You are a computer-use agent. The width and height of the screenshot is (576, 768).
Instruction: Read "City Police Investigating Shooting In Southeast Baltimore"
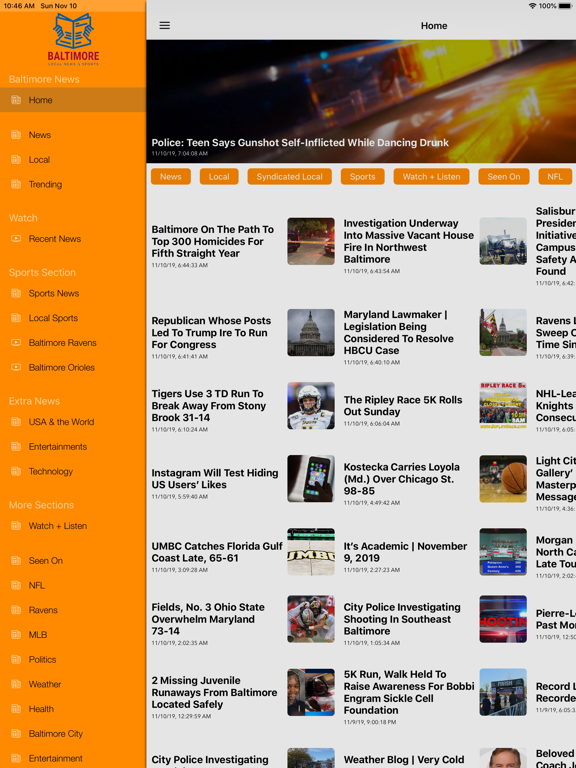click(x=402, y=619)
